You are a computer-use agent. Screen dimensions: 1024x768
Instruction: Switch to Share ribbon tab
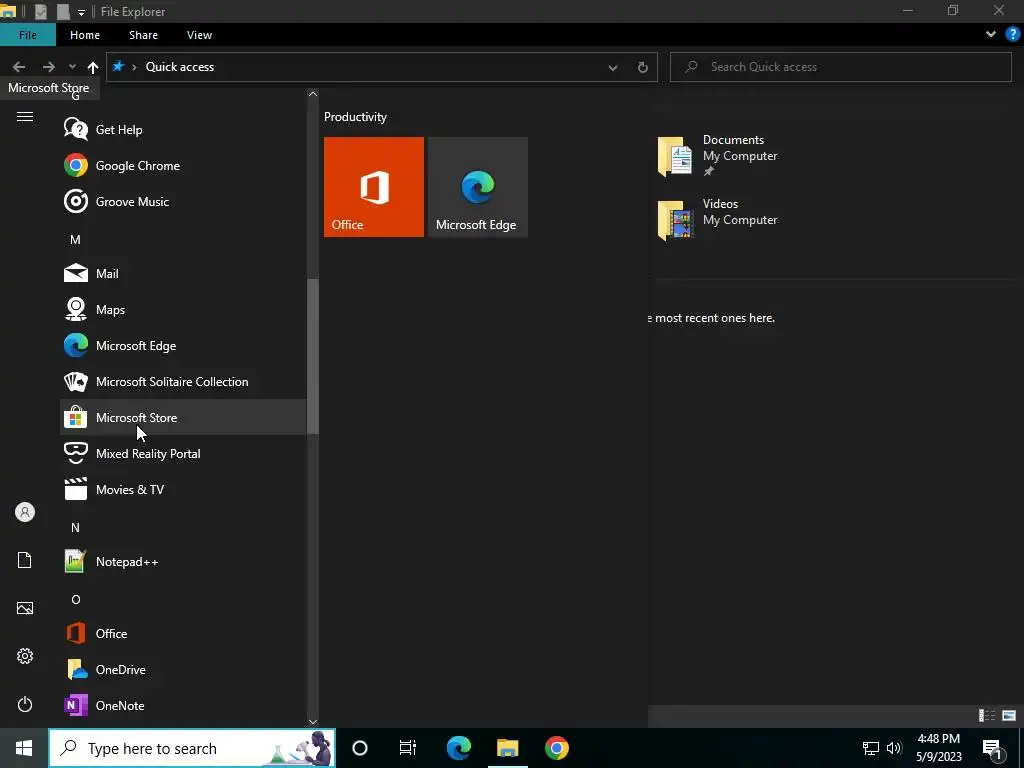[143, 35]
